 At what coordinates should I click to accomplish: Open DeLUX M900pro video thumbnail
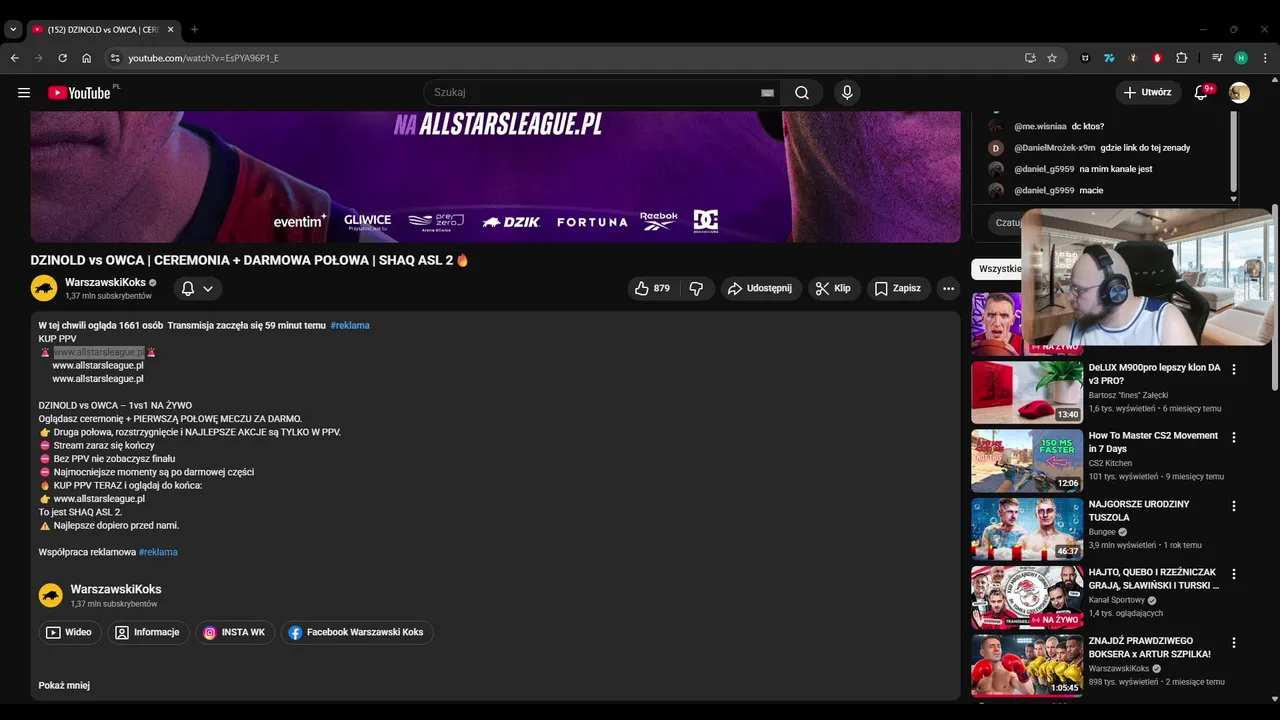(x=1027, y=392)
